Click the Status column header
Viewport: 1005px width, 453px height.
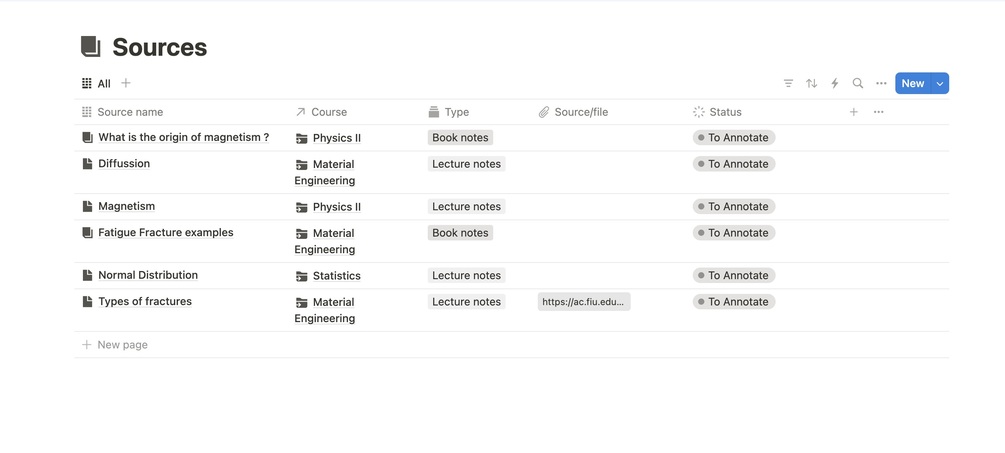coord(725,112)
